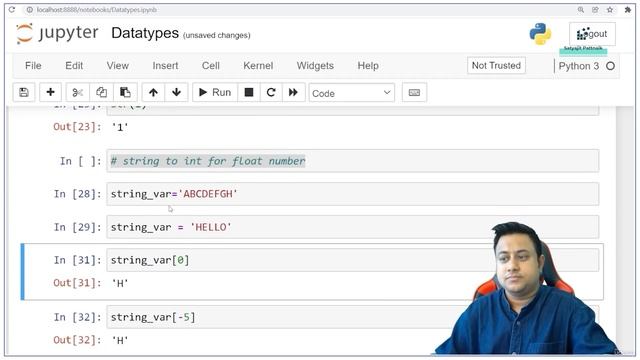Restart kernel and run all cells icon
640x360 pixels.
tap(293, 93)
